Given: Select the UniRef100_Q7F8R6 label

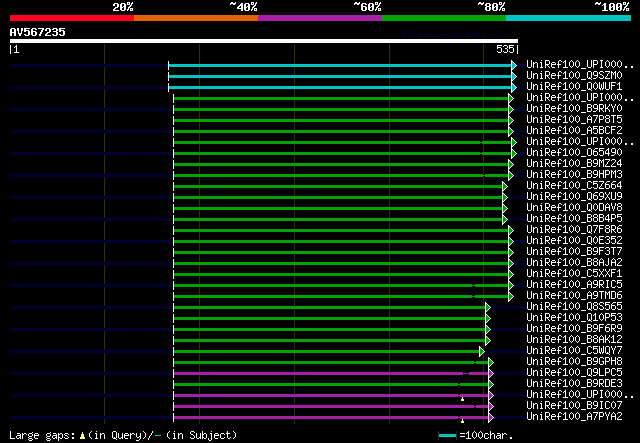Looking at the screenshot, I should coord(574,230).
